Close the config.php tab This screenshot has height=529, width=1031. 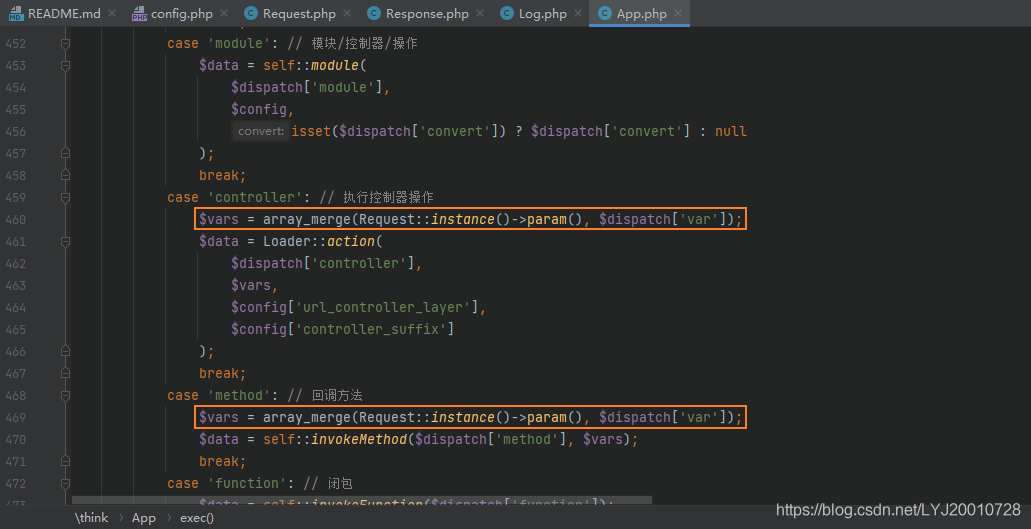tap(224, 13)
